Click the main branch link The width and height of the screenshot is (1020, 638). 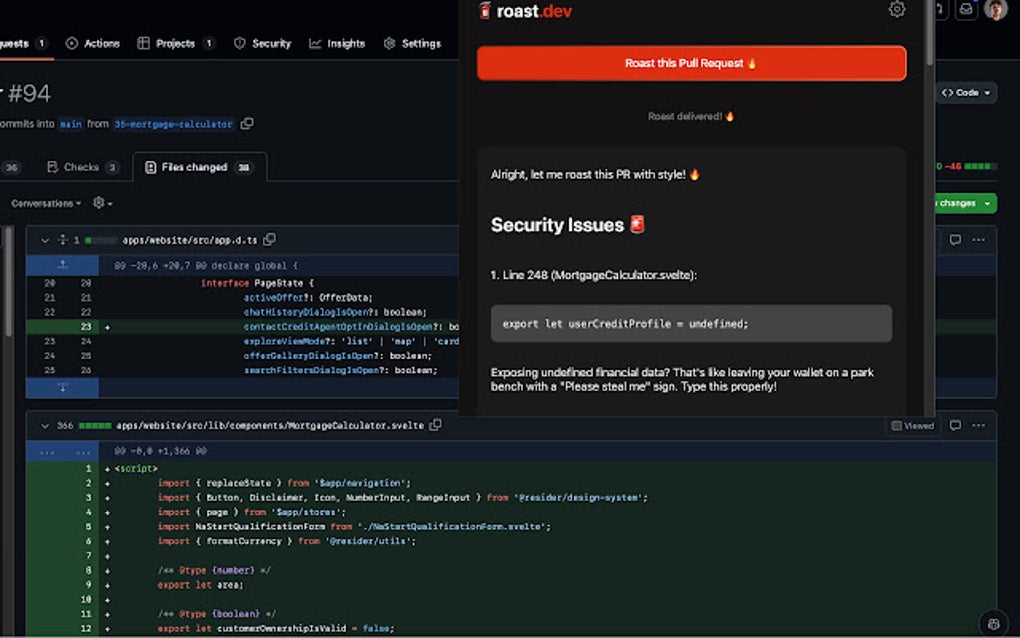(70, 124)
